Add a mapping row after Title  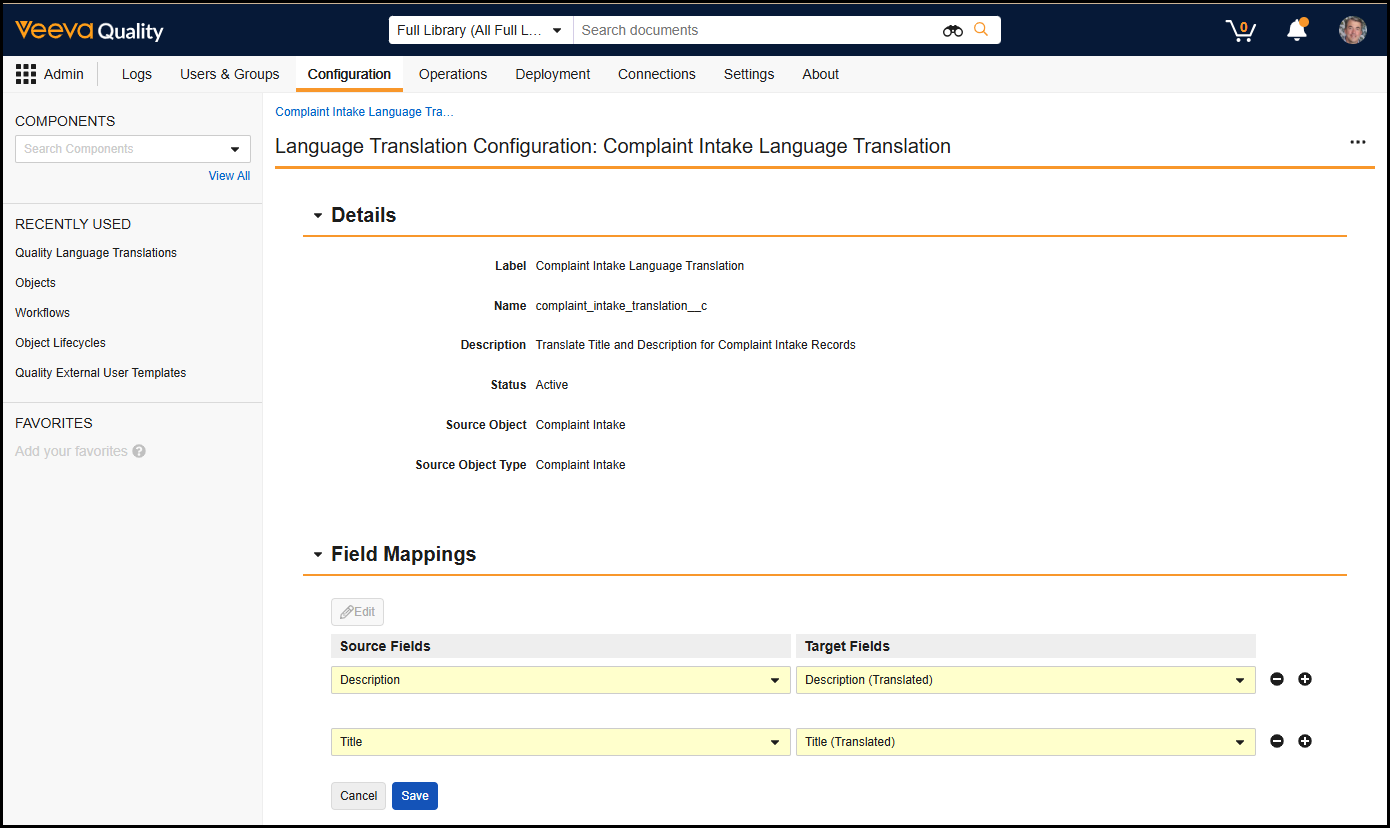pos(1305,742)
